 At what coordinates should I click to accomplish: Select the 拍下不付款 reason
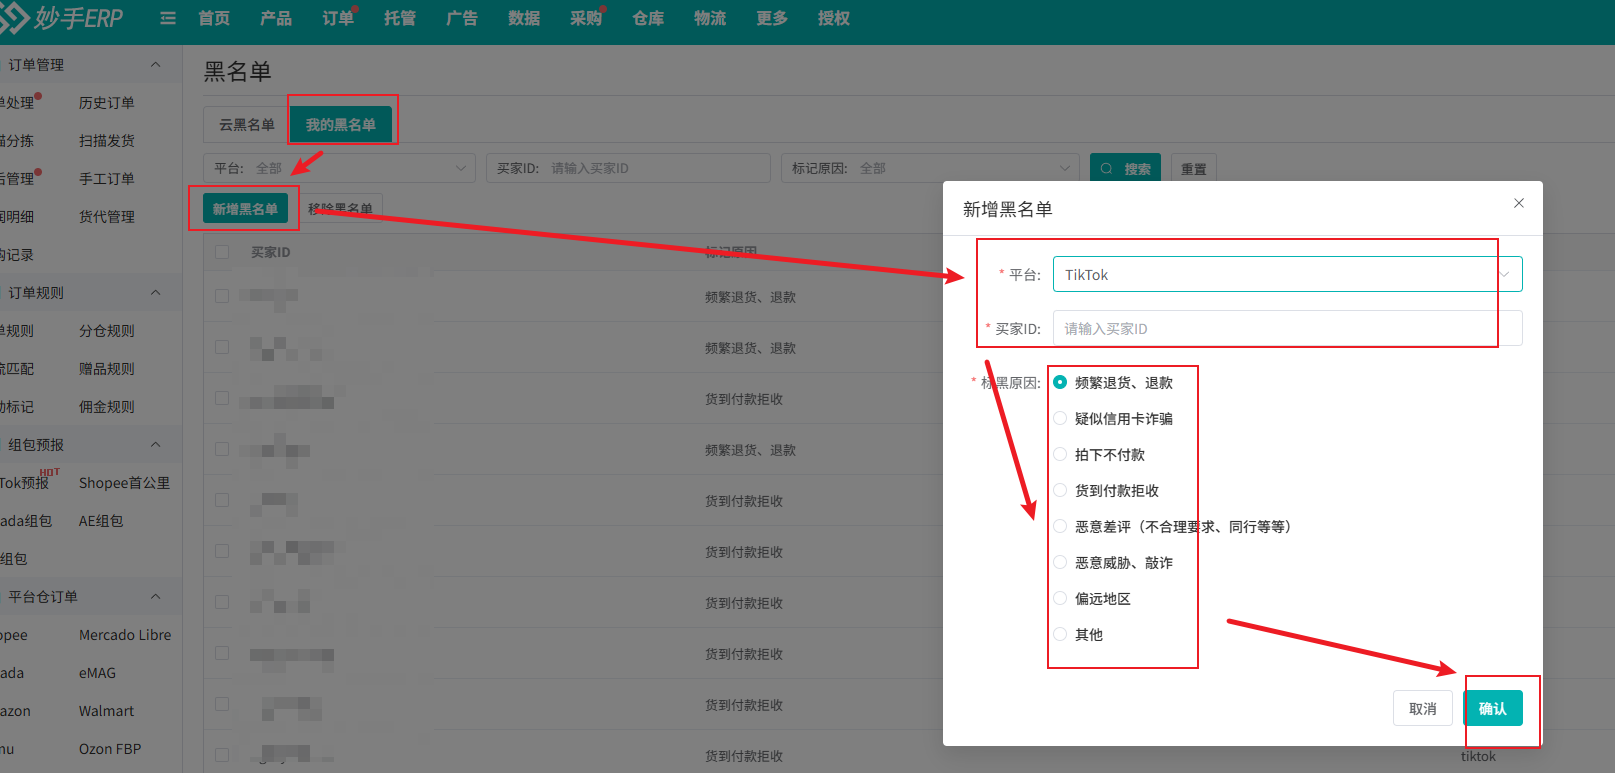point(1099,454)
